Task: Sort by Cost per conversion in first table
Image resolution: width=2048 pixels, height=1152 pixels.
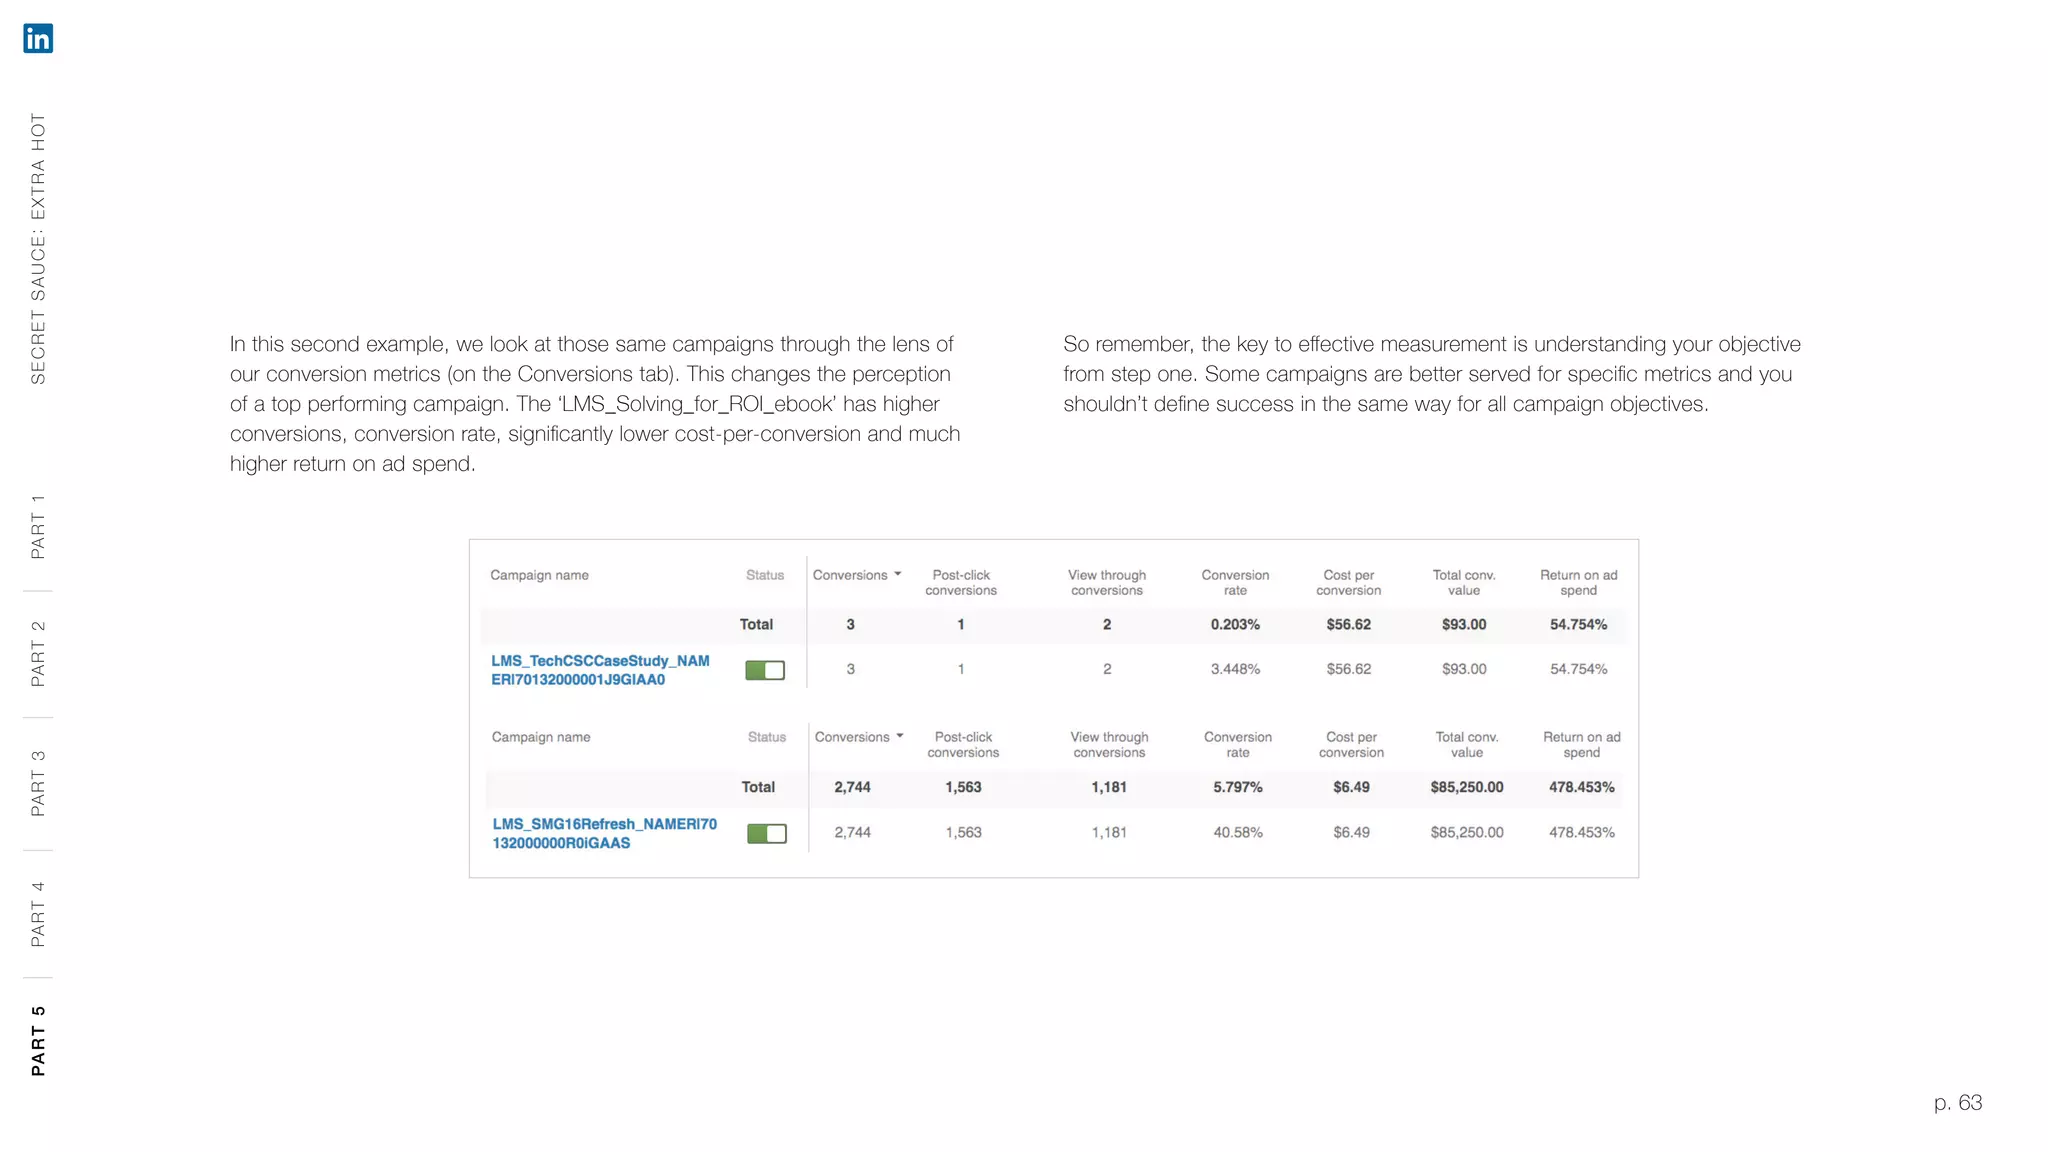Action: pyautogui.click(x=1348, y=582)
